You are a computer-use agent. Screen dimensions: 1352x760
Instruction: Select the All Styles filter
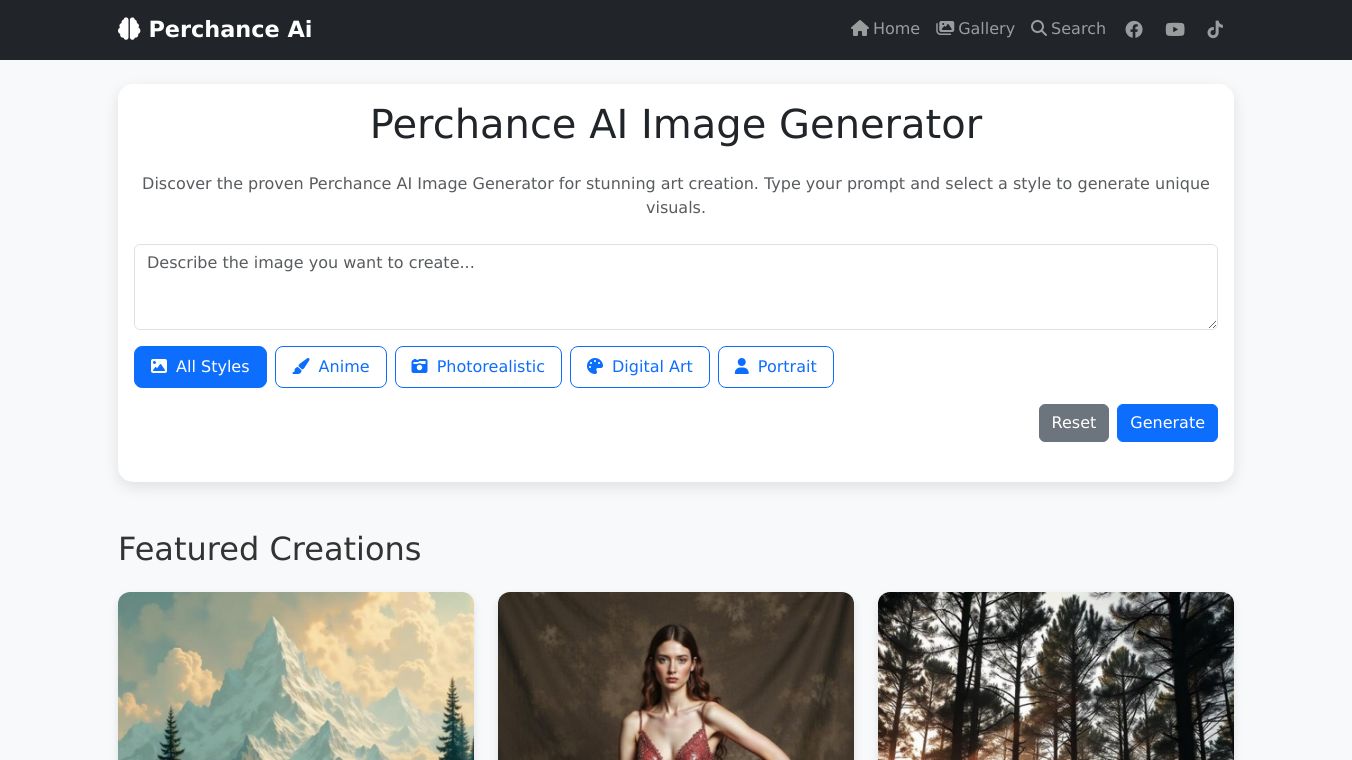click(200, 367)
